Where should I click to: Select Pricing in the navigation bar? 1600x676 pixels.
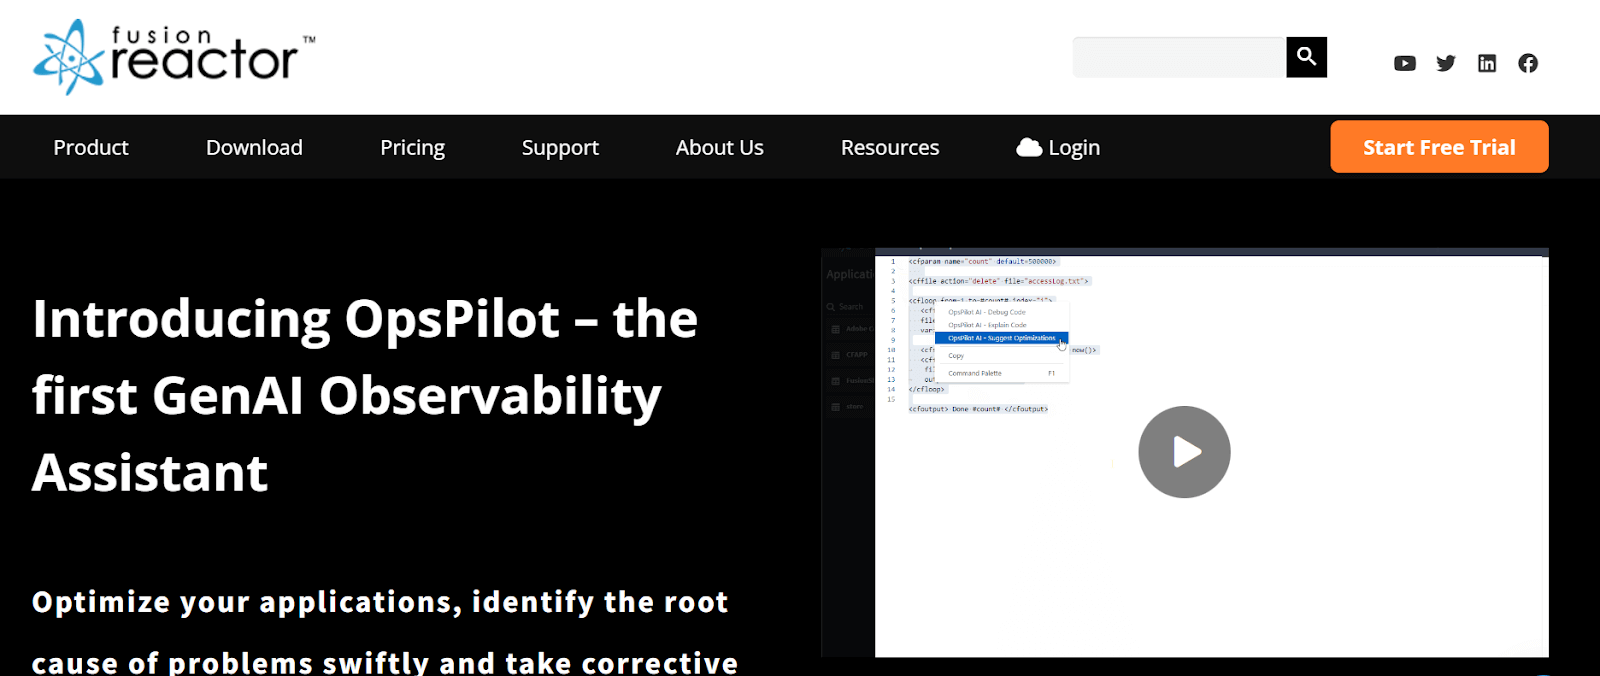click(412, 148)
